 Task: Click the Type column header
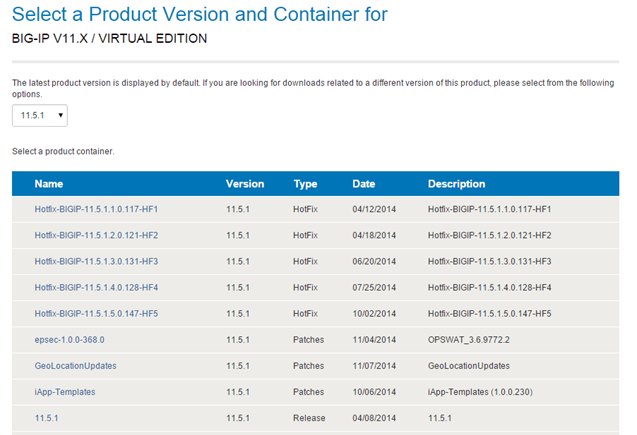305,184
